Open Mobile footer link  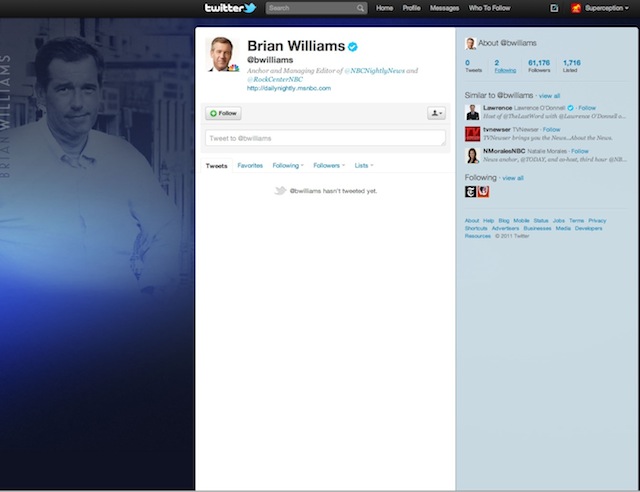pos(521,220)
